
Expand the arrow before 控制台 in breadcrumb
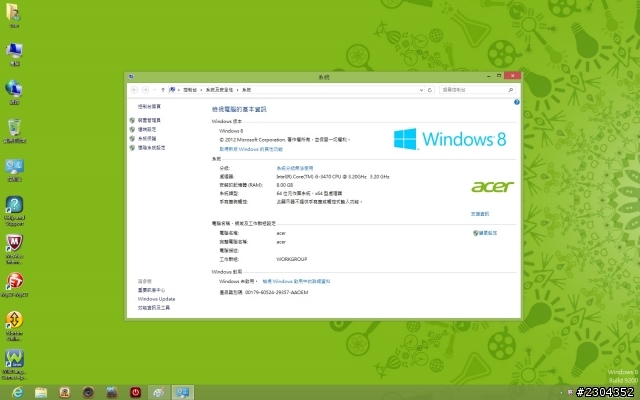point(179,90)
